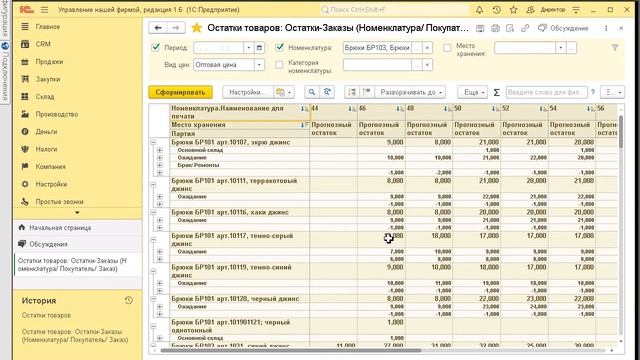This screenshot has width=640, height=360.
Task: Open the Вид цен dropdown arrow
Action: (x=259, y=65)
